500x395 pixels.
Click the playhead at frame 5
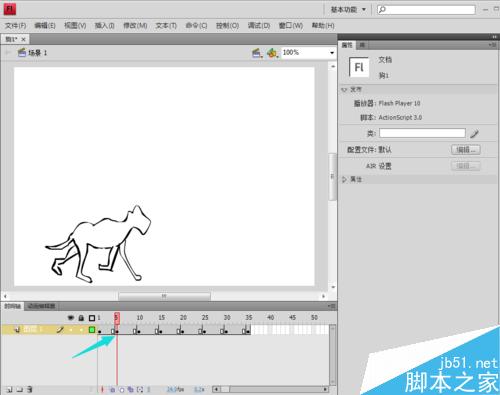coord(117,318)
